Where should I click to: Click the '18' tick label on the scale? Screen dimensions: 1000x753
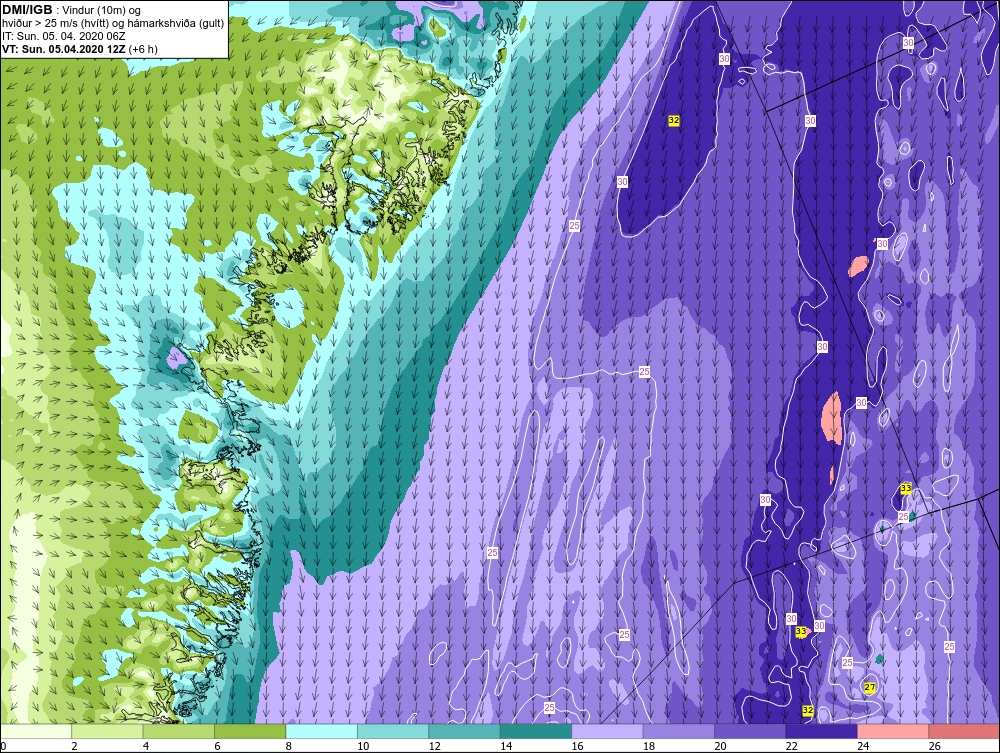(x=649, y=746)
